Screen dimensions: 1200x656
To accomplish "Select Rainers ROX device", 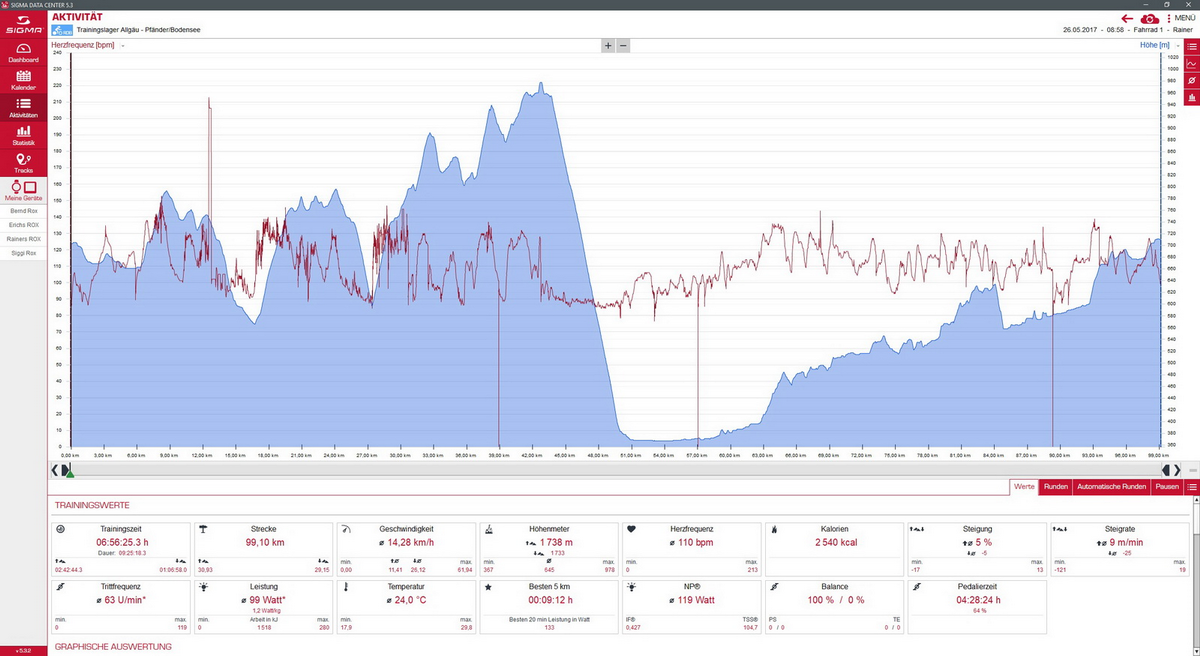I will tap(23, 239).
